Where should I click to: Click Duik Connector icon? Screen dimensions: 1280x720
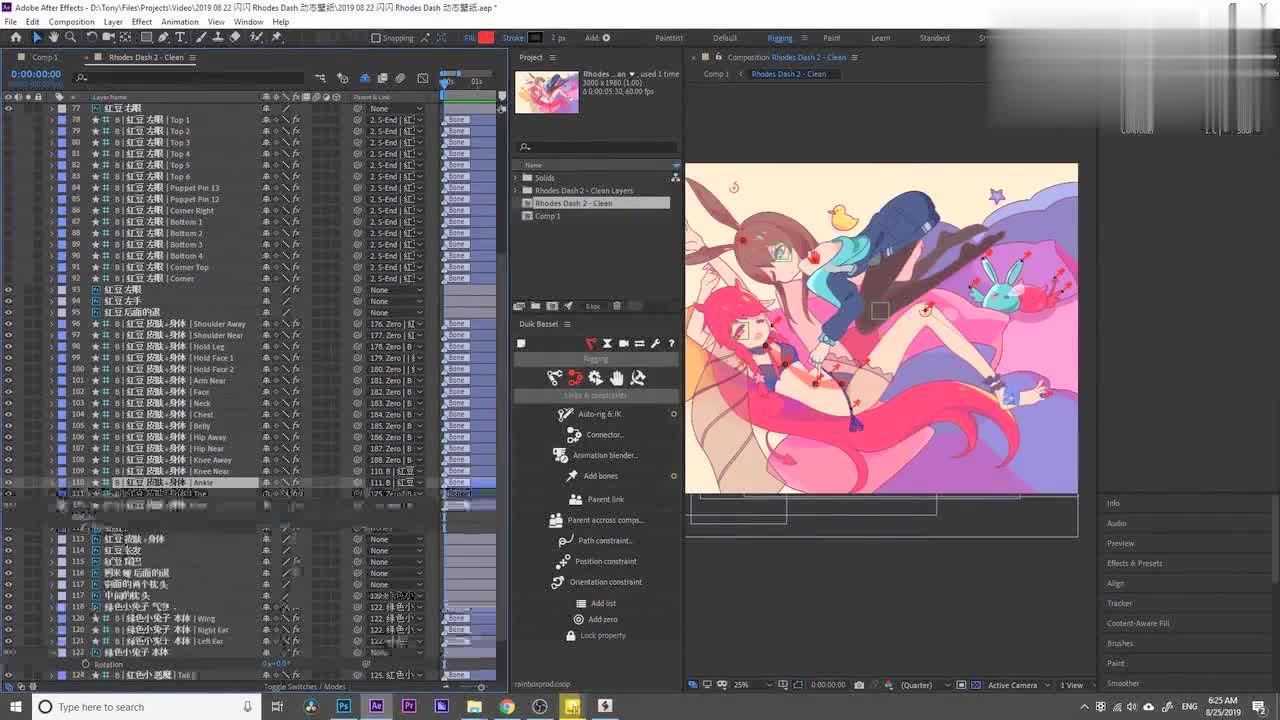click(574, 435)
